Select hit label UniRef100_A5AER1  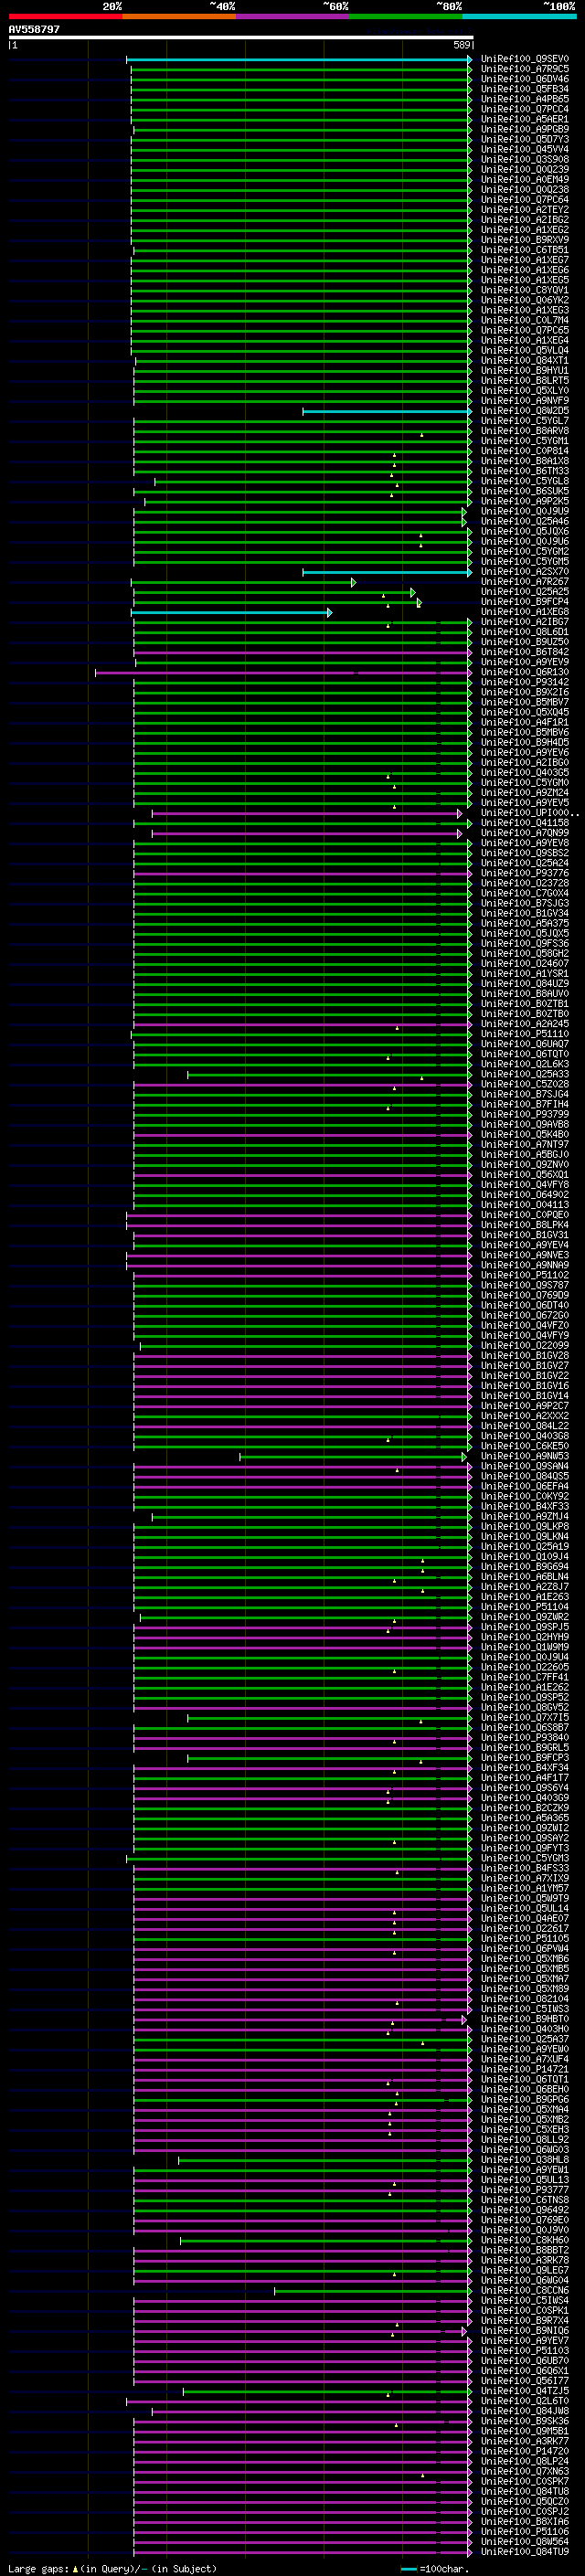coord(524,119)
